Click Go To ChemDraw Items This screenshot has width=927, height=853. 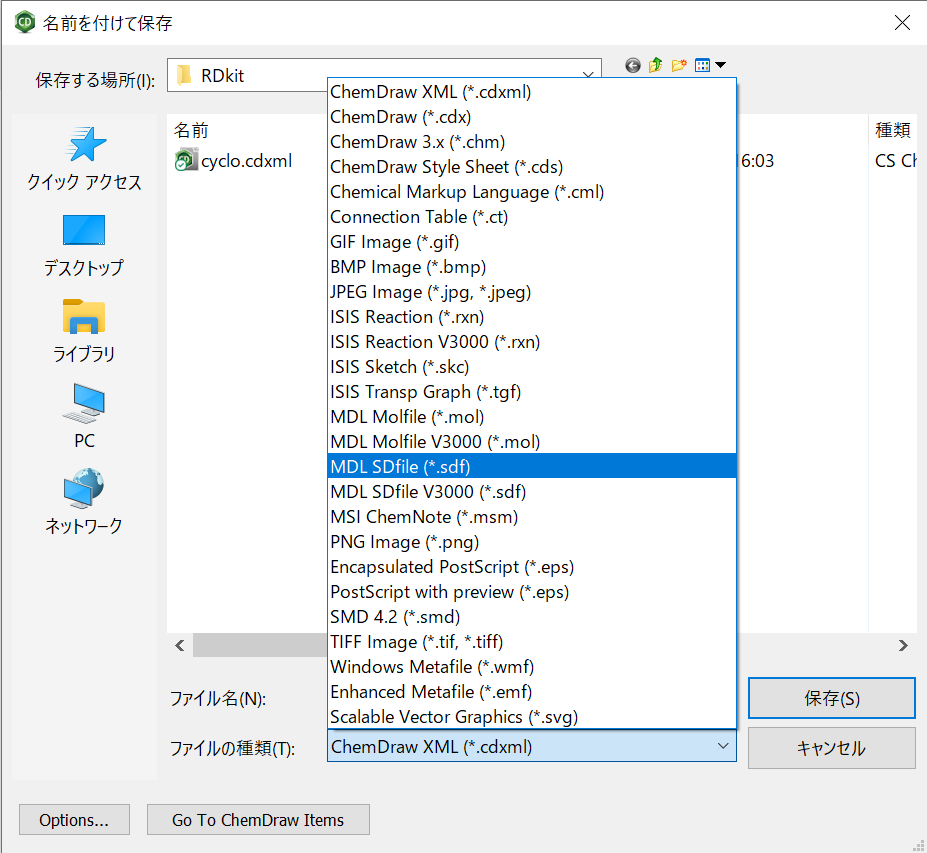[x=258, y=820]
